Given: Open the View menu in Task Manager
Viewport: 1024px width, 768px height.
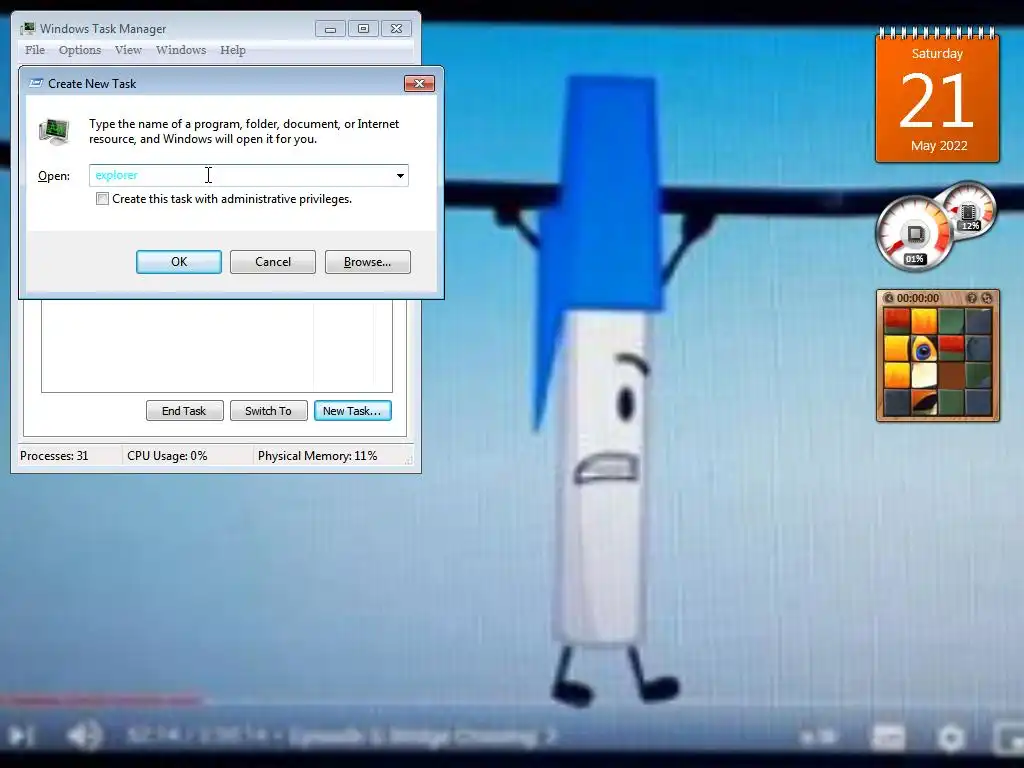Looking at the screenshot, I should (128, 50).
